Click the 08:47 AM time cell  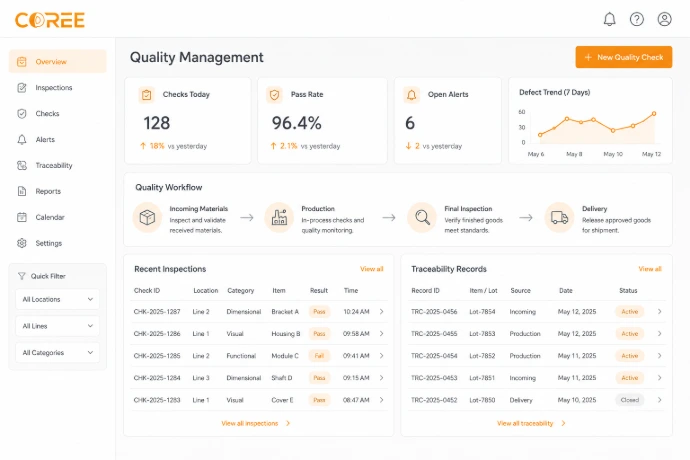pyautogui.click(x=356, y=400)
